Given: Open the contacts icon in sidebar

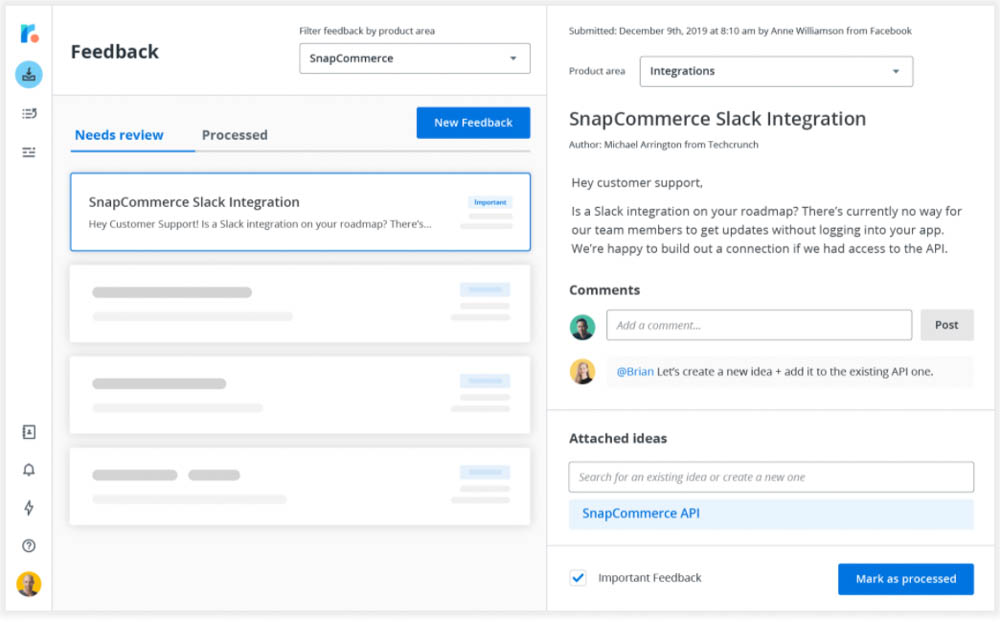Looking at the screenshot, I should tap(29, 432).
